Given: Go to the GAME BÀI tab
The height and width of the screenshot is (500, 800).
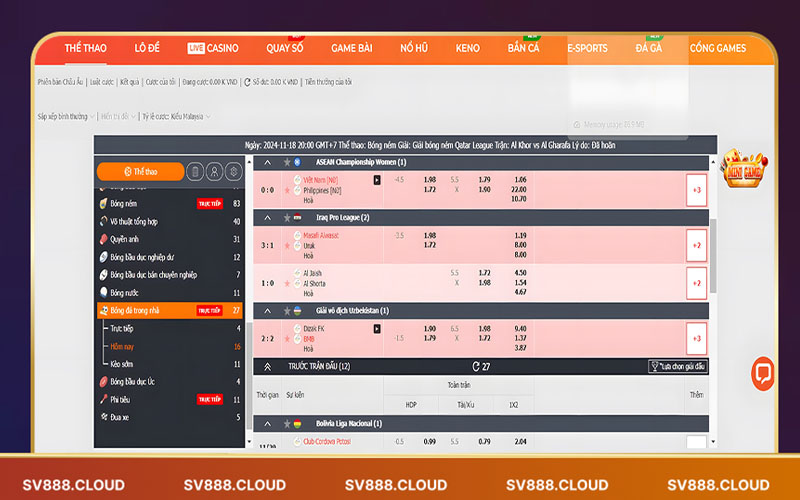Looking at the screenshot, I should [352, 48].
